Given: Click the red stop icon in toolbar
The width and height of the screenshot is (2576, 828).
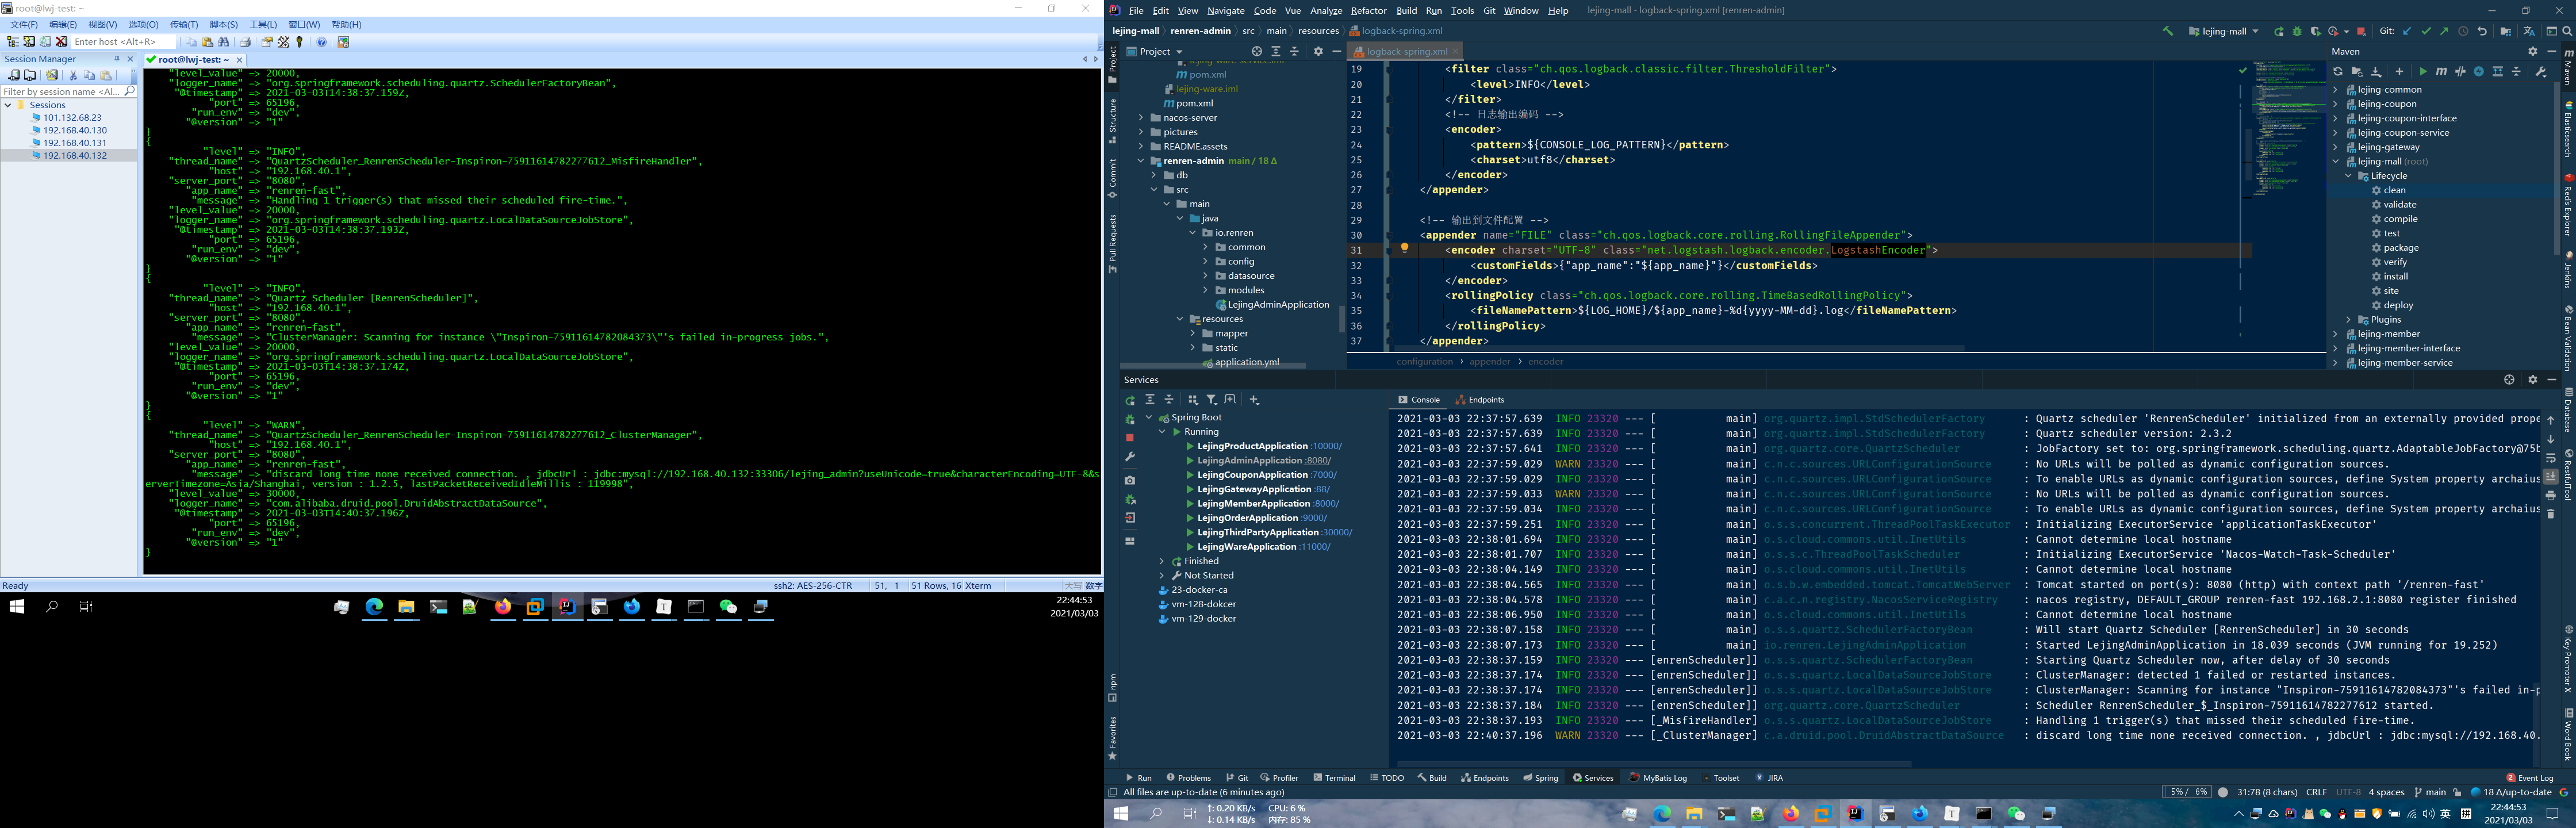Looking at the screenshot, I should point(2361,31).
